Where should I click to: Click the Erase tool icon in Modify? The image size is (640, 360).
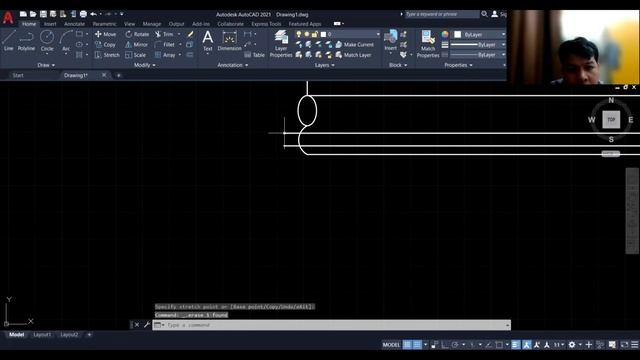190,34
